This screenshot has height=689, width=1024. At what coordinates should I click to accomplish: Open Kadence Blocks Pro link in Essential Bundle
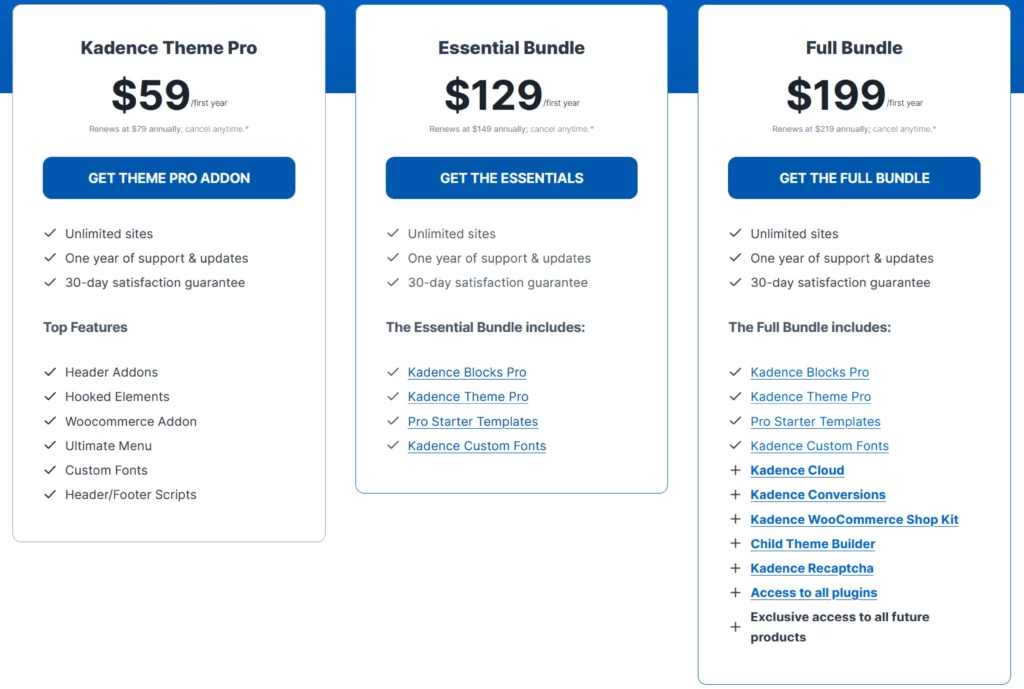click(467, 372)
